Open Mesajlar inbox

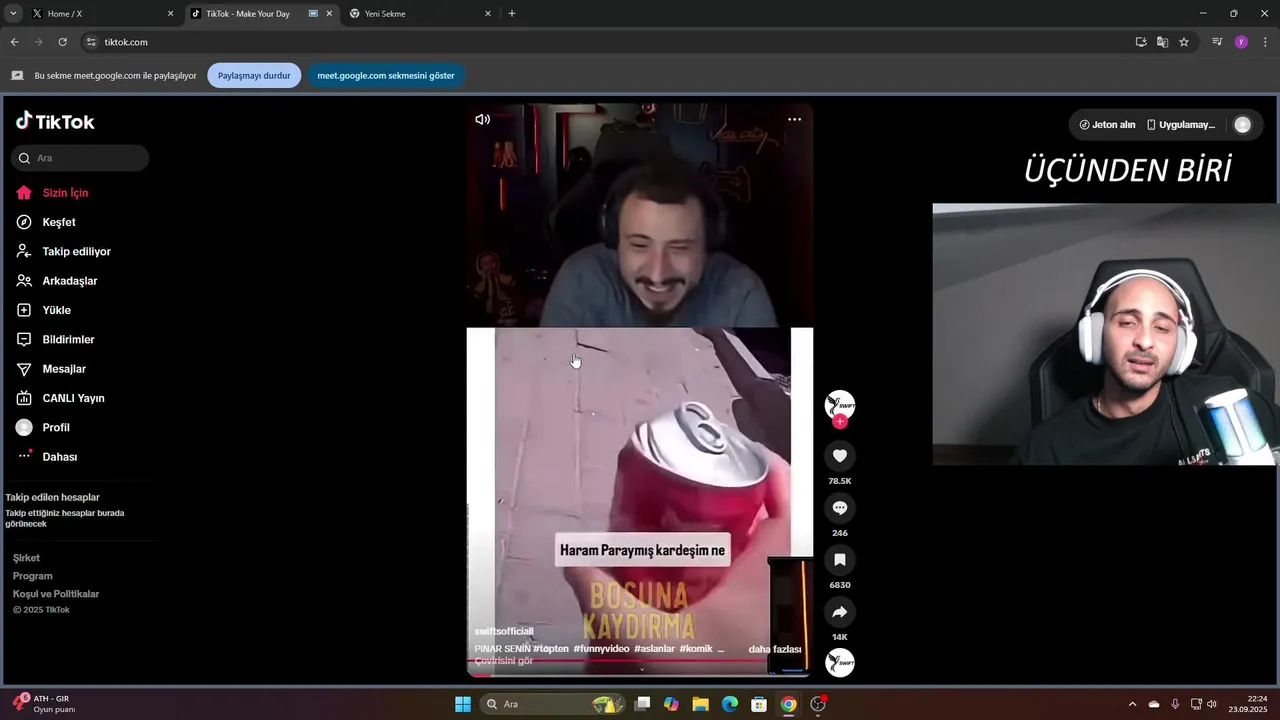coord(64,369)
